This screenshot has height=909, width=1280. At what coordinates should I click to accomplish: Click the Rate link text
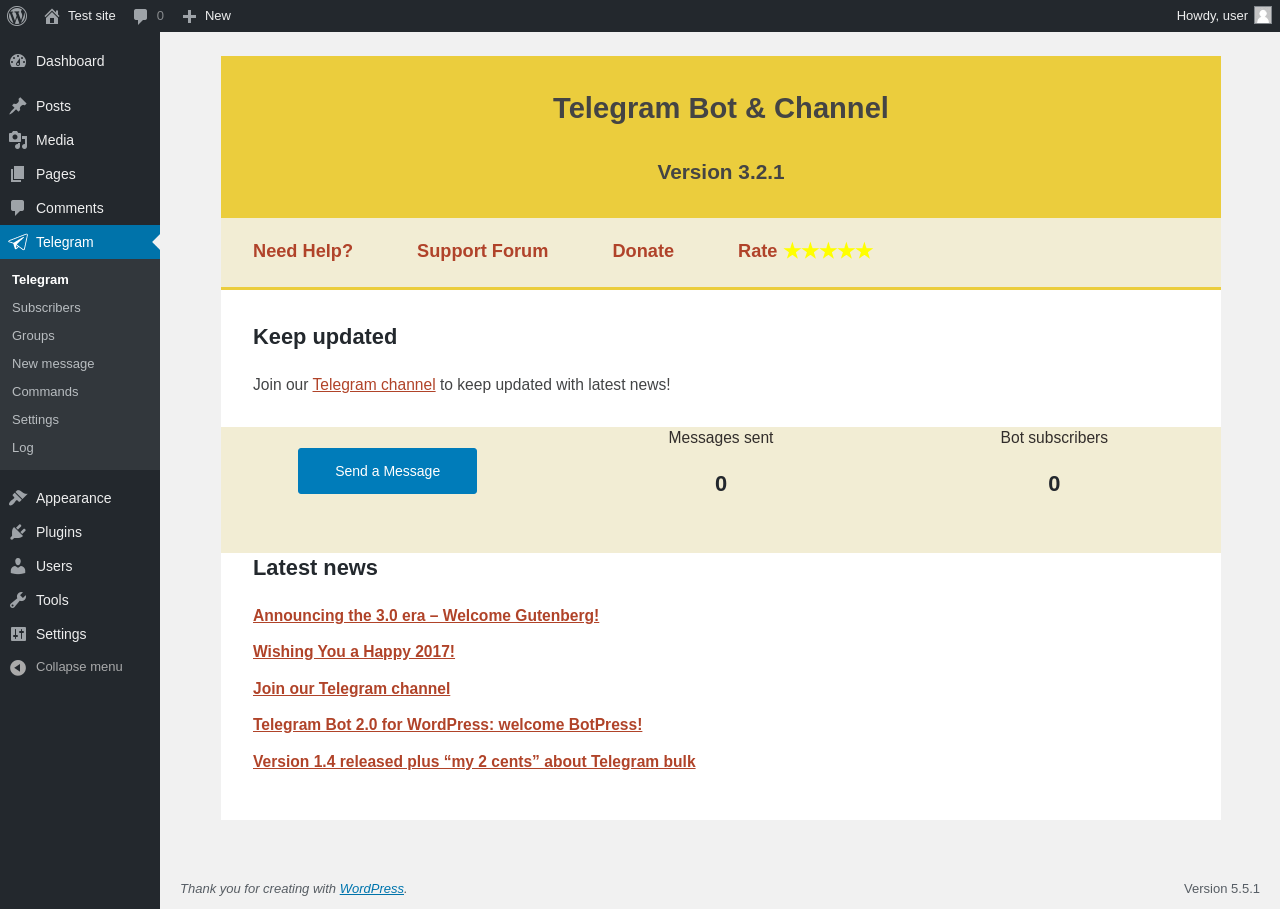coord(757,251)
